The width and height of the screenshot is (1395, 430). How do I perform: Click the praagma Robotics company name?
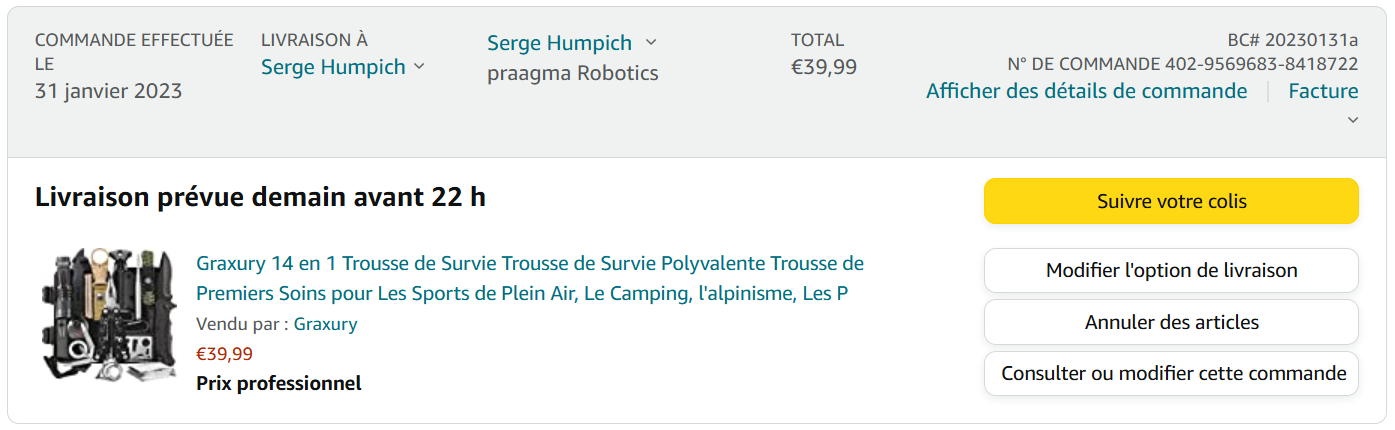572,73
